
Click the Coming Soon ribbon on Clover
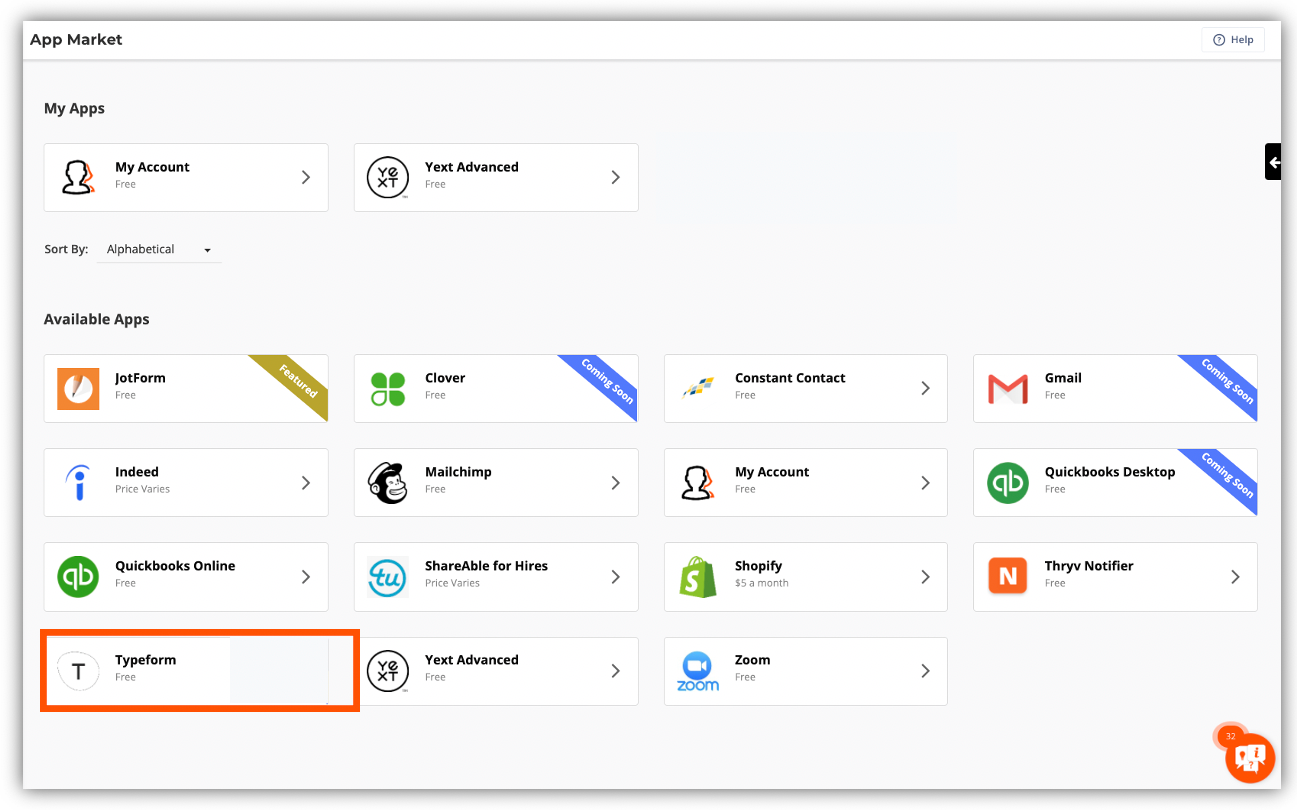(x=607, y=382)
